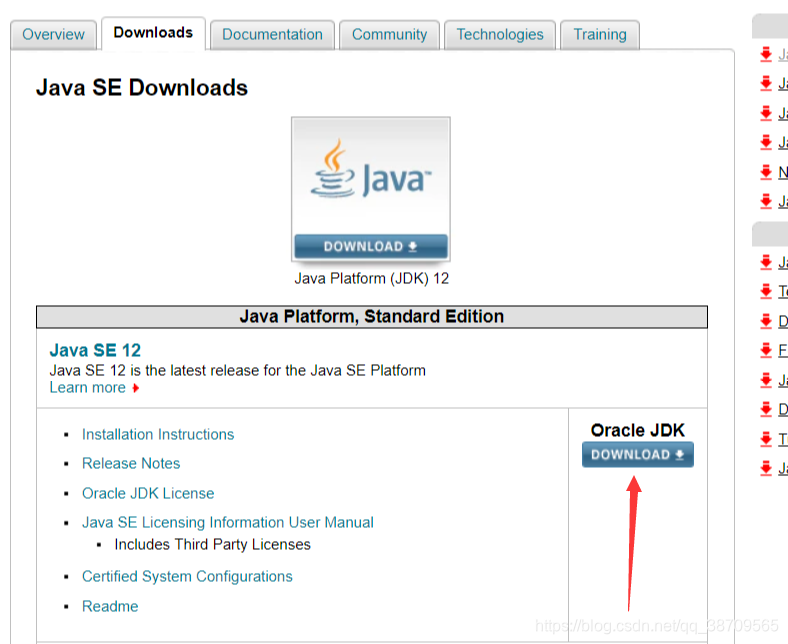This screenshot has width=788, height=644.
Task: Click the DOWNLOAD button under the Java logo
Action: coord(371,246)
